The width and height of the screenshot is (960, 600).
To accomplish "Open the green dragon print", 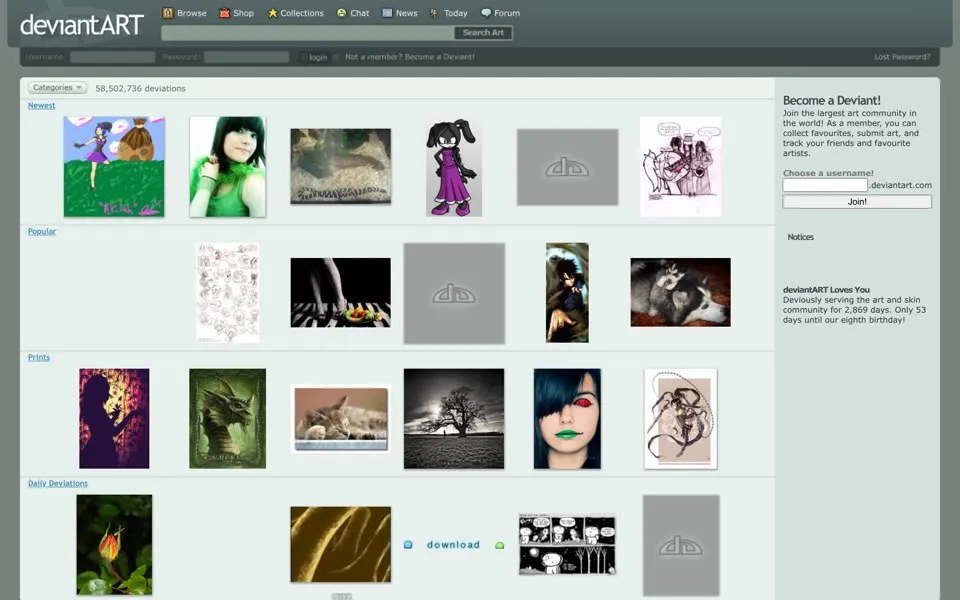I will click(228, 419).
